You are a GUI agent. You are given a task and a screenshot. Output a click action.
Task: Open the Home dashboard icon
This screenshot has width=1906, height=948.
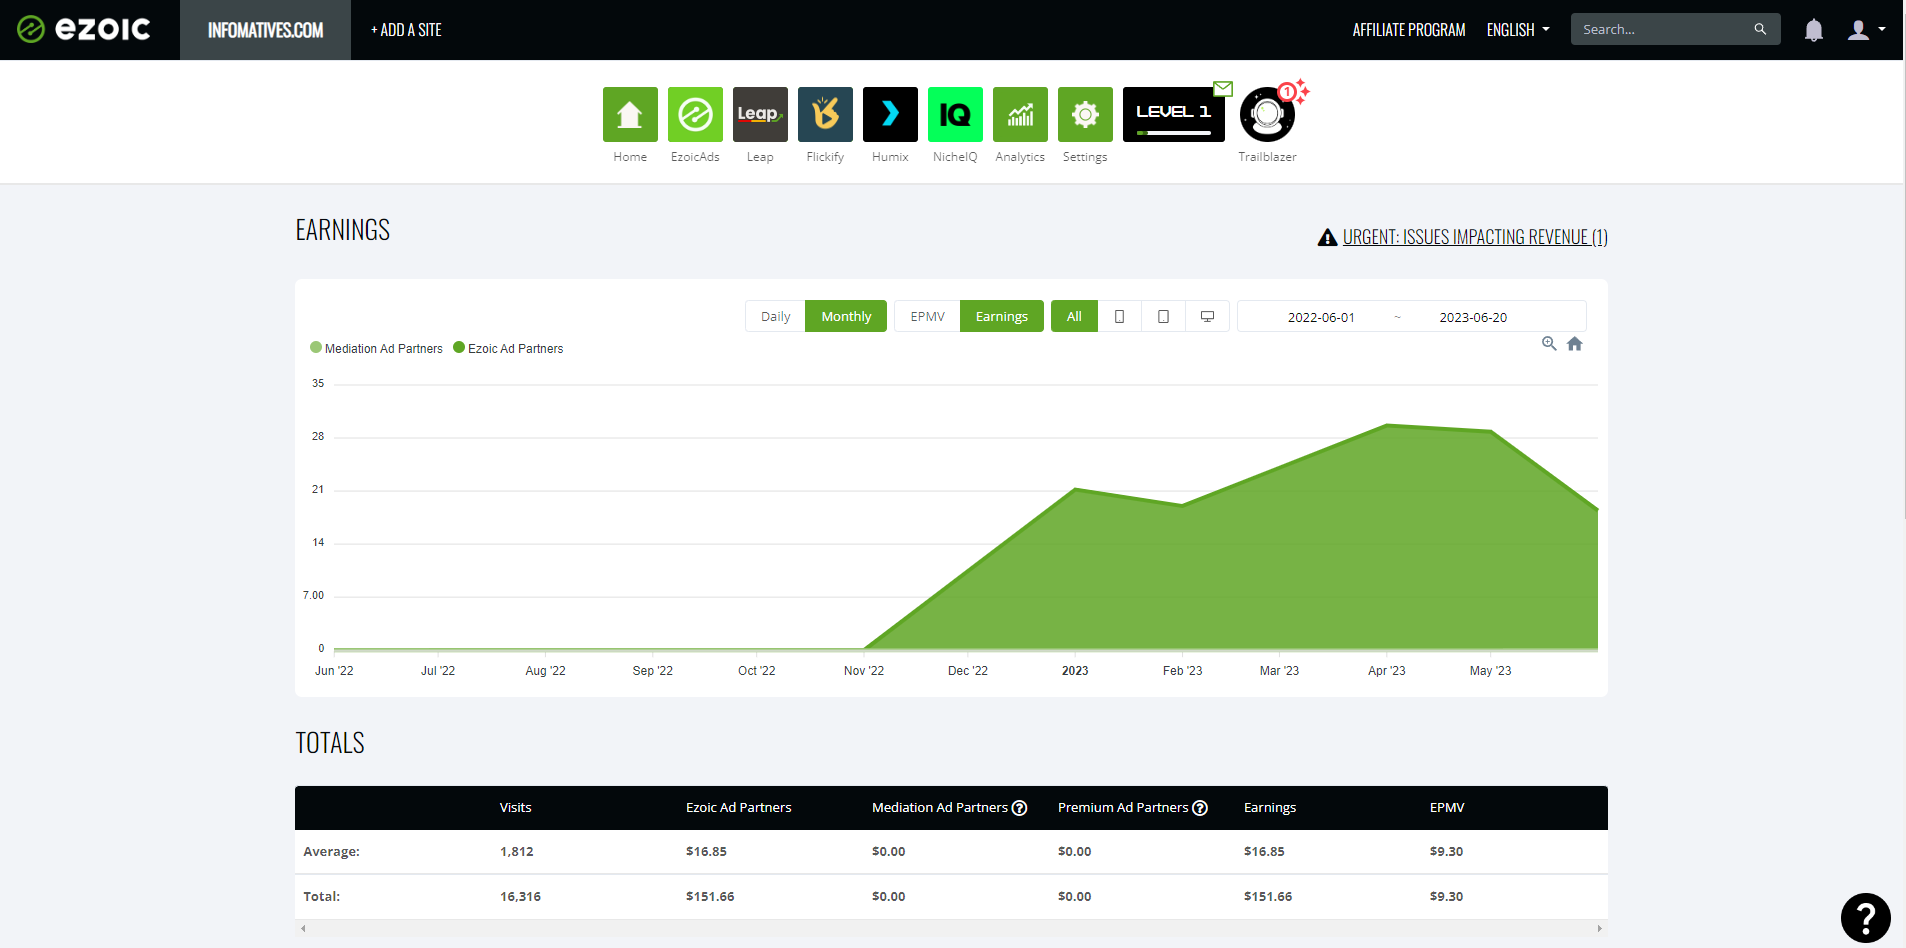pyautogui.click(x=630, y=114)
